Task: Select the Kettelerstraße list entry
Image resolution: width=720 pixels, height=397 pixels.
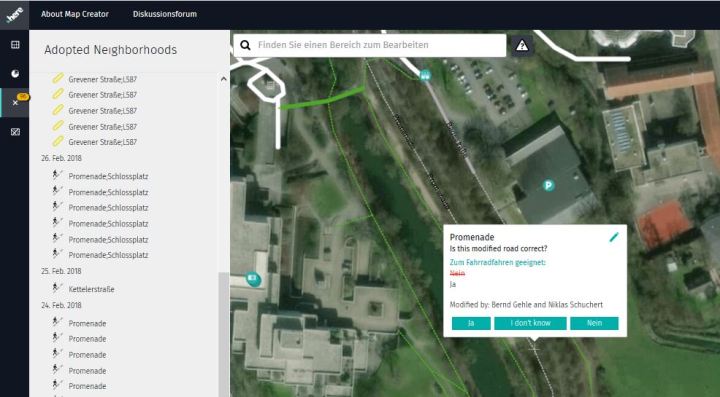Action: click(x=91, y=289)
